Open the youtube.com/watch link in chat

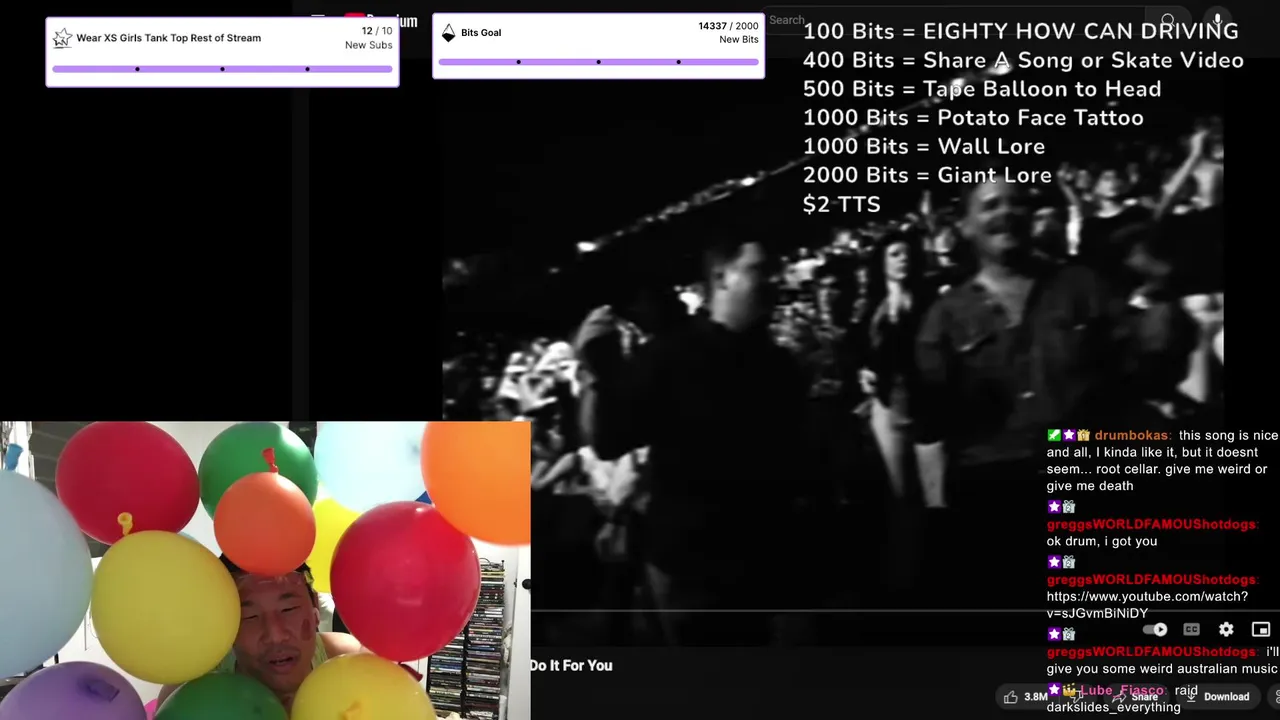coord(1147,605)
